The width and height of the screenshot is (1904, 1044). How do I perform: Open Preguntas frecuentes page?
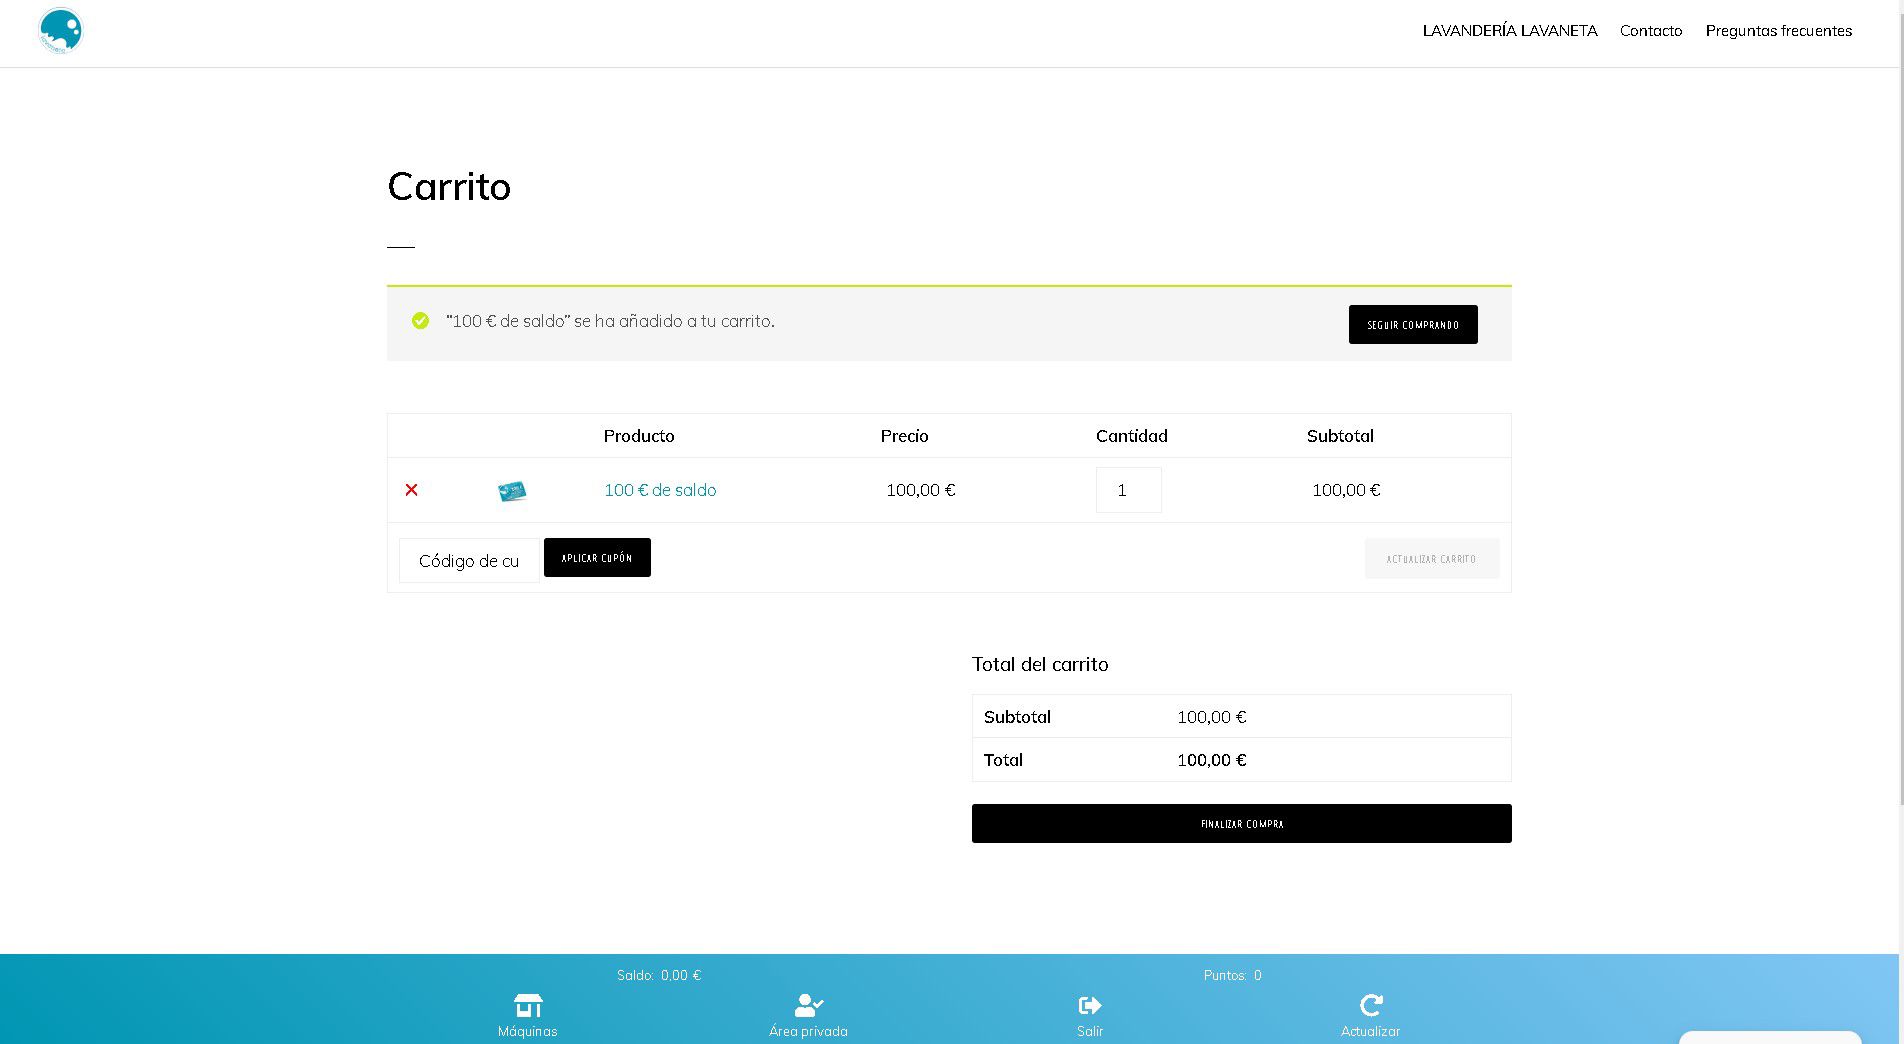1778,31
